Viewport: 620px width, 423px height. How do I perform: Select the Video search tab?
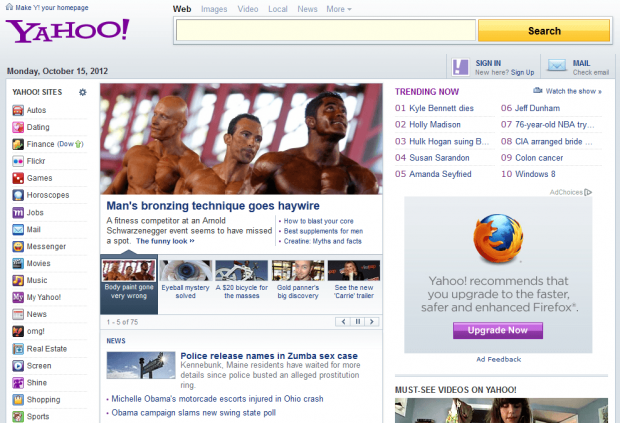[248, 9]
